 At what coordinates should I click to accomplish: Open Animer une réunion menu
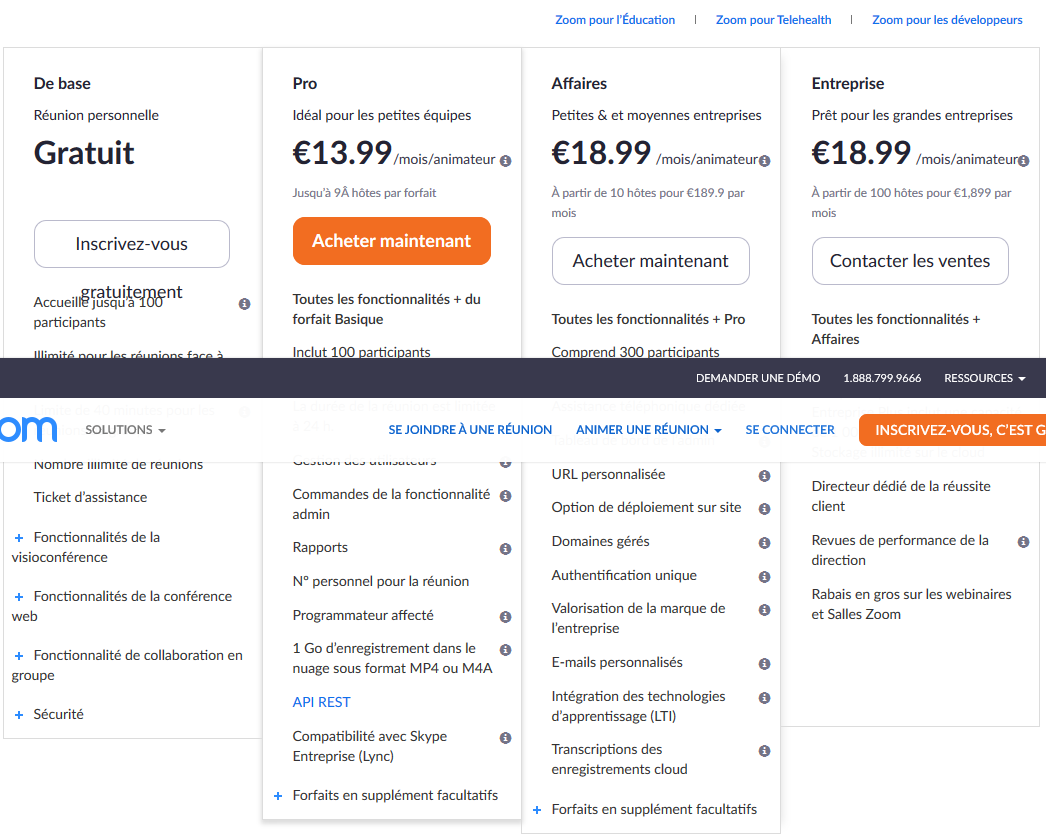(x=649, y=430)
